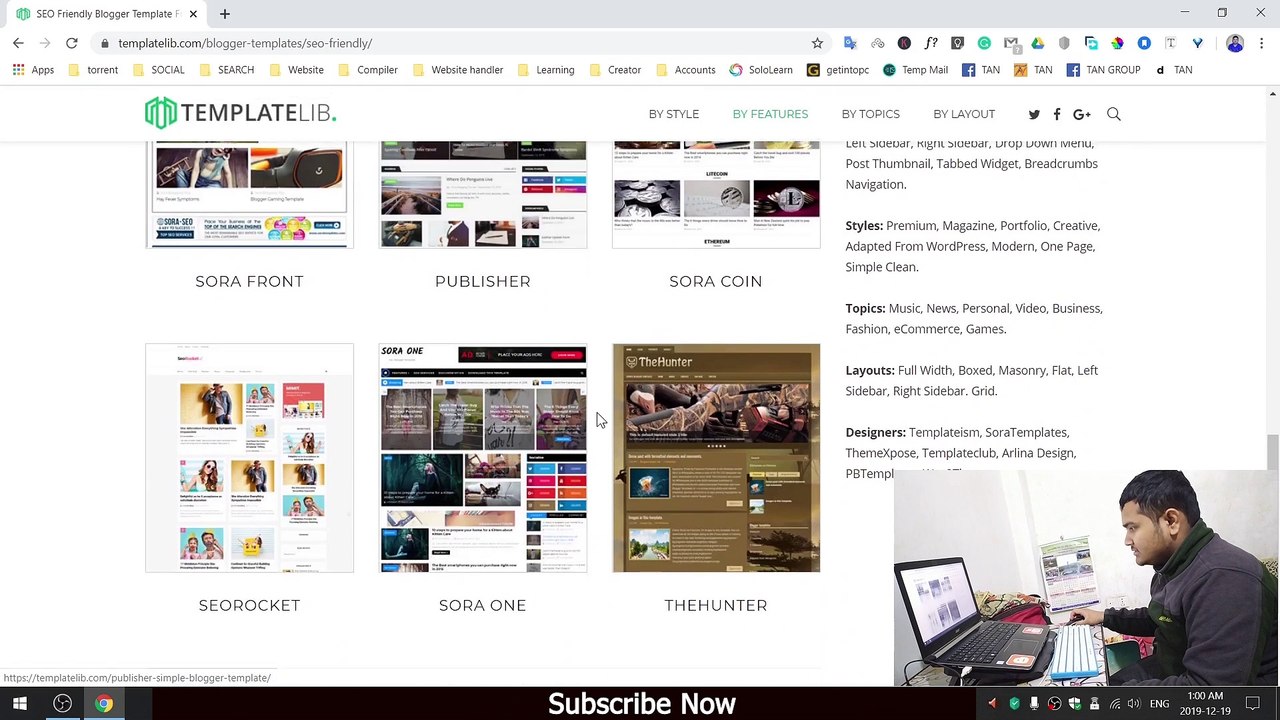Open TemplateLib Google Plus icon
The height and width of the screenshot is (720, 1280).
[1082, 114]
